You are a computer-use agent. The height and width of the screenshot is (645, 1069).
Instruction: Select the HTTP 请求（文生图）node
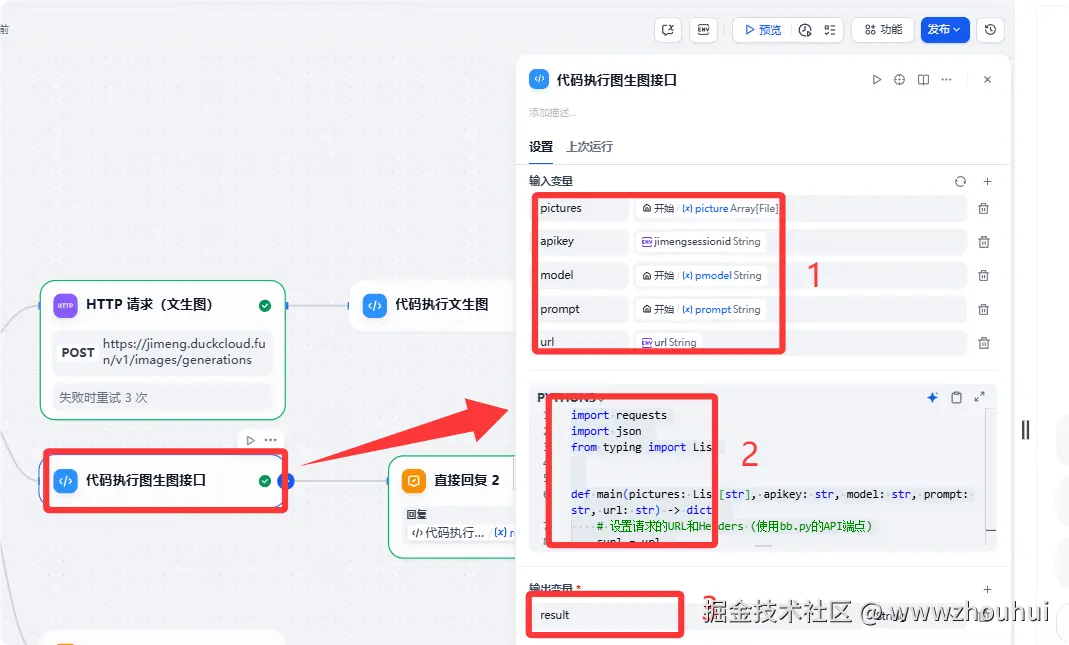coord(162,350)
